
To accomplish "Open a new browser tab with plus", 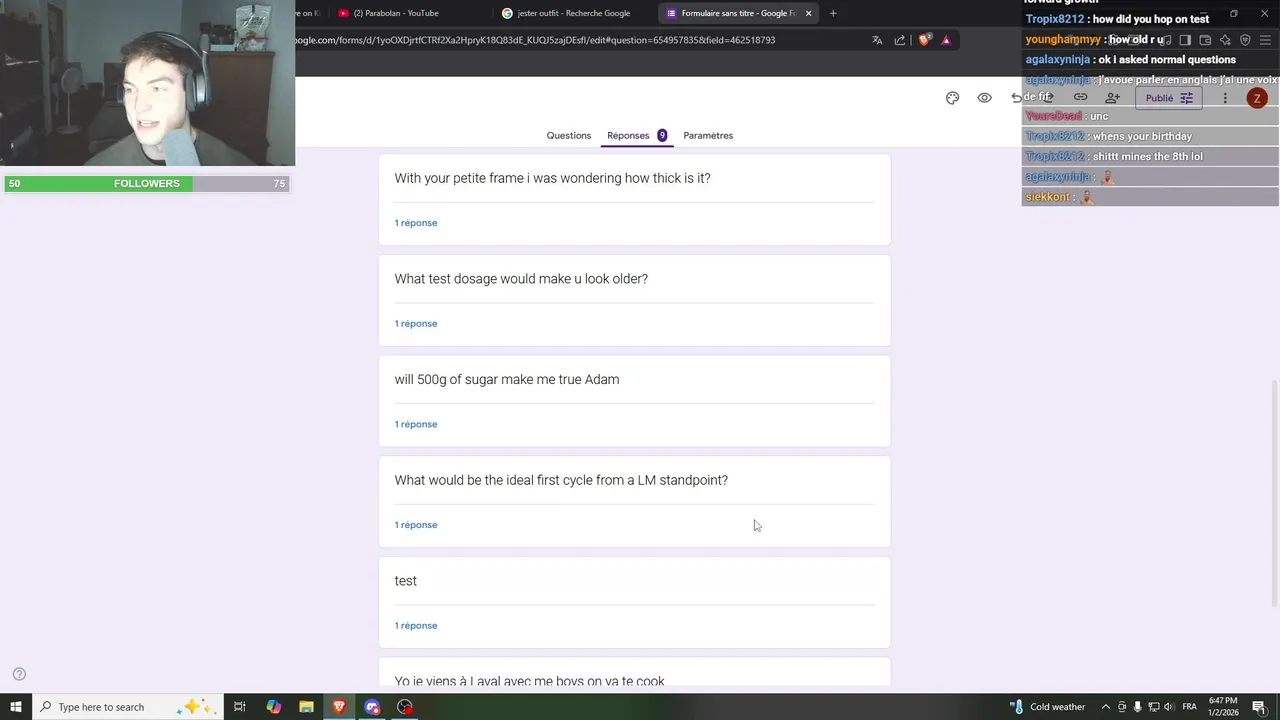I will (x=833, y=13).
